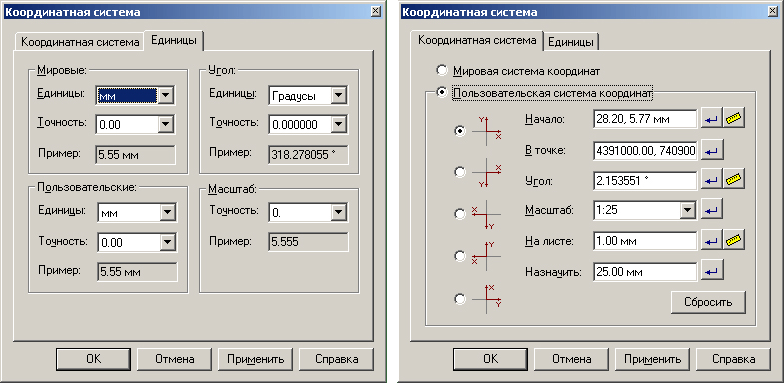
Task: Switch to the Единицы tab in right dialog
Action: [571, 42]
